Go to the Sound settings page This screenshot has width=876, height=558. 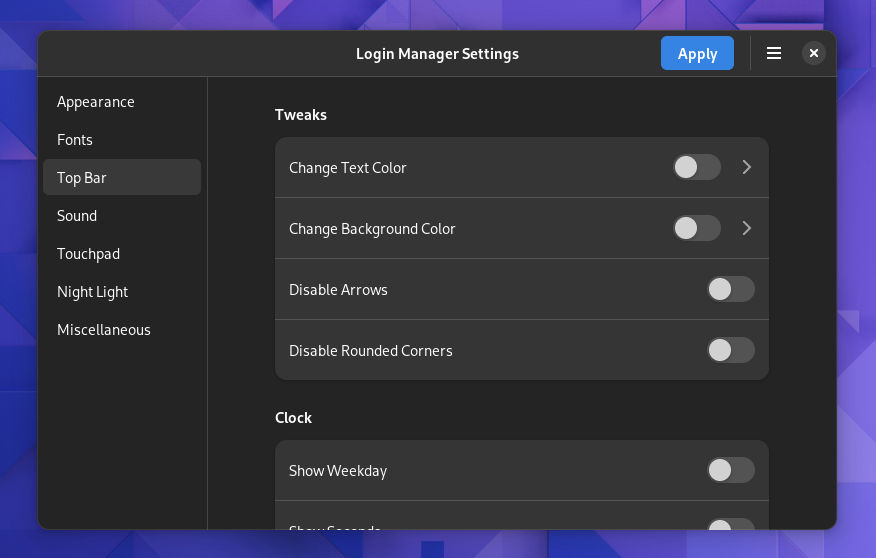coord(77,216)
